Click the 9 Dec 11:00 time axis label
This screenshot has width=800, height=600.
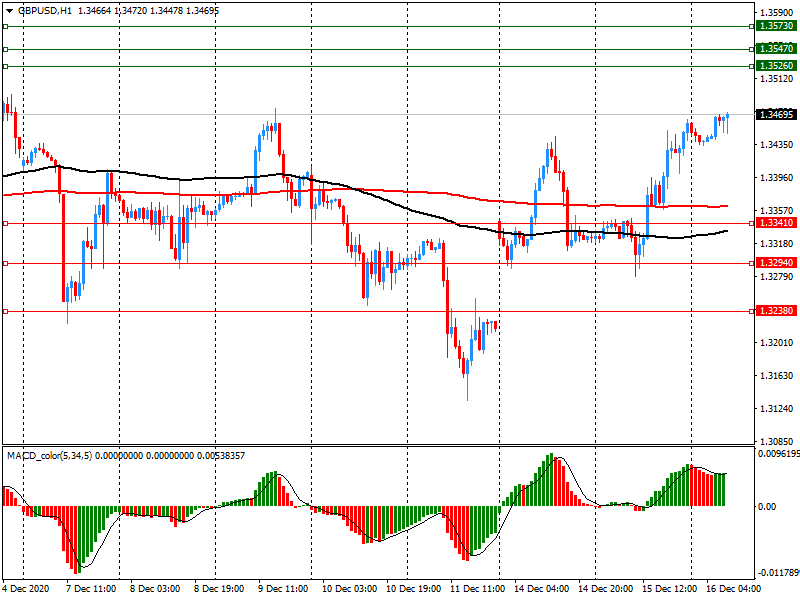pos(284,590)
